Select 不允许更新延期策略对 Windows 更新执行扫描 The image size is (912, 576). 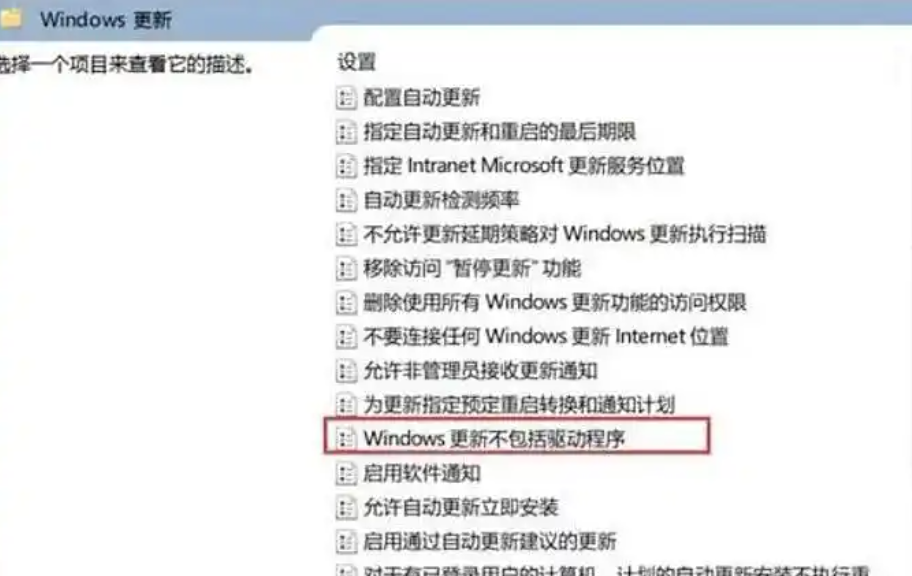point(564,234)
